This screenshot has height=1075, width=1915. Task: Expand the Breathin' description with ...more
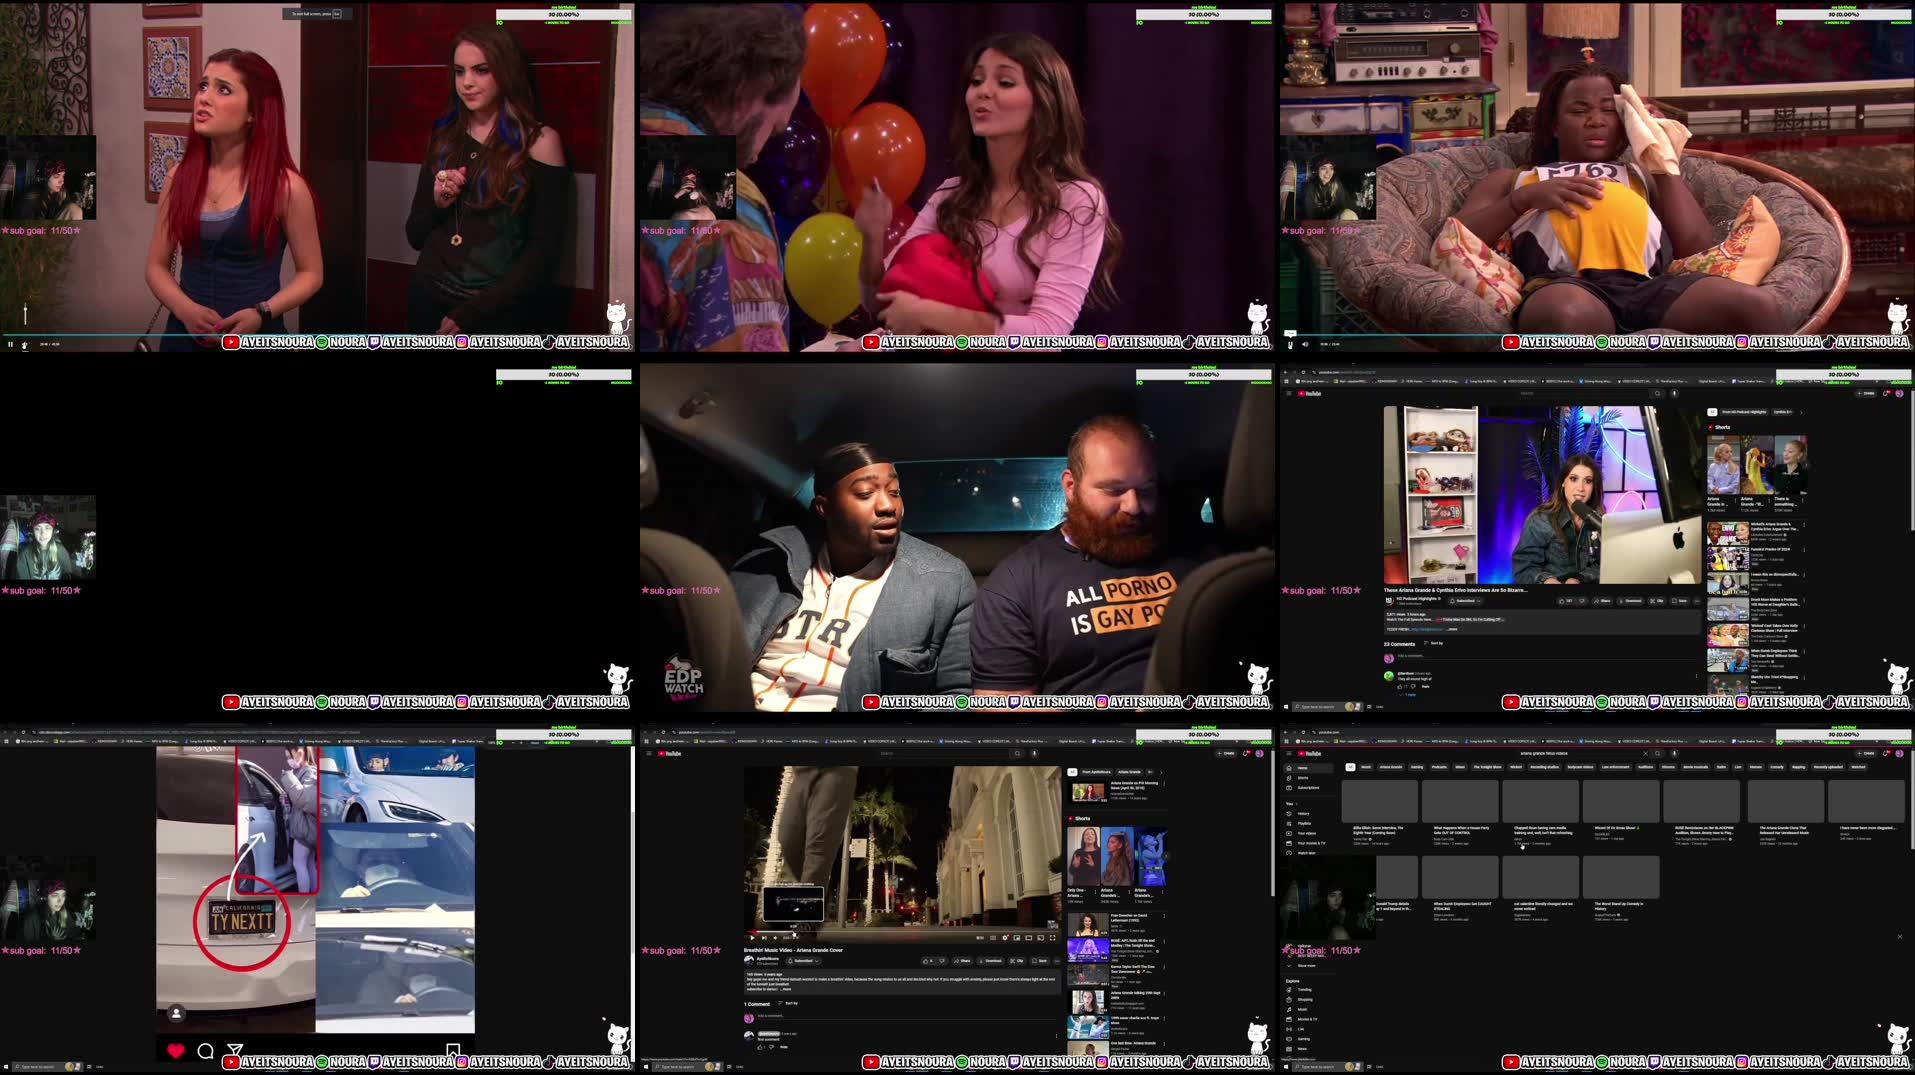click(786, 989)
